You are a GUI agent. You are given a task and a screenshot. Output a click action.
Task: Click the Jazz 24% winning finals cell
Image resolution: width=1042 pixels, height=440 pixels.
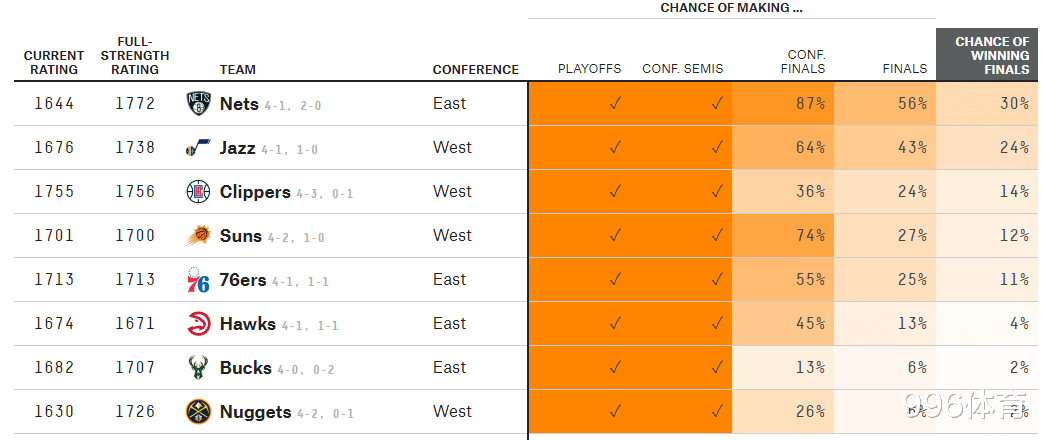pos(988,148)
